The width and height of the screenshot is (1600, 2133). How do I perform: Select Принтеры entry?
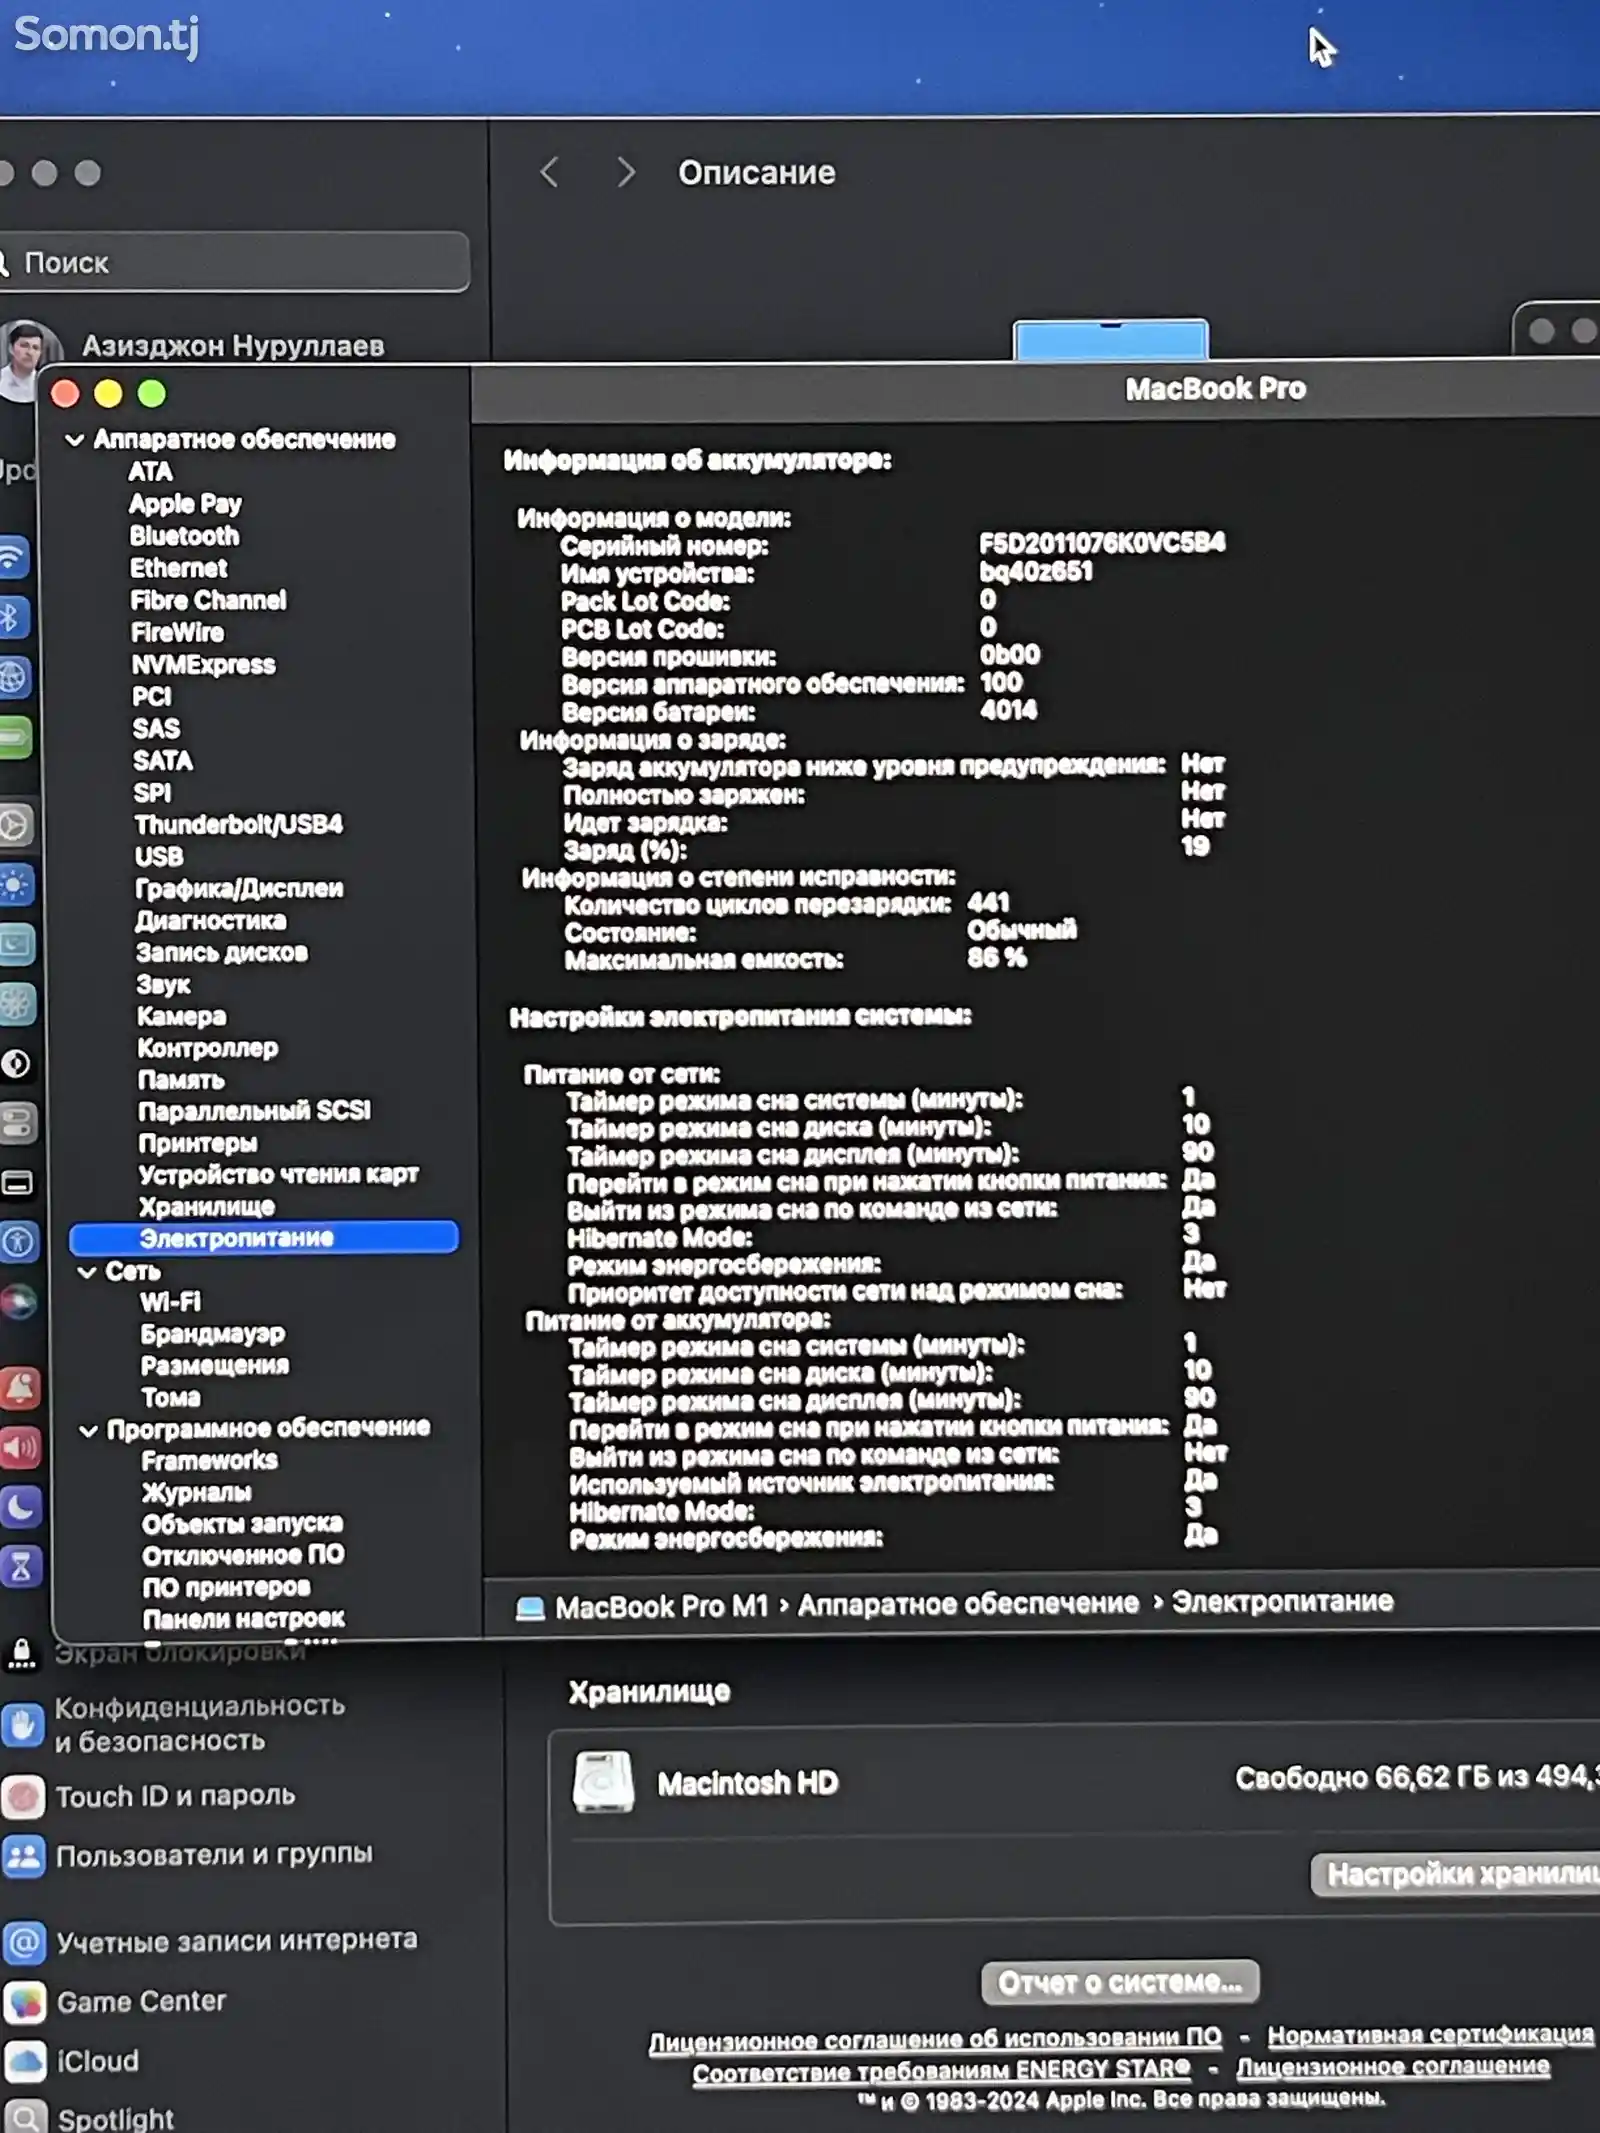[197, 1143]
